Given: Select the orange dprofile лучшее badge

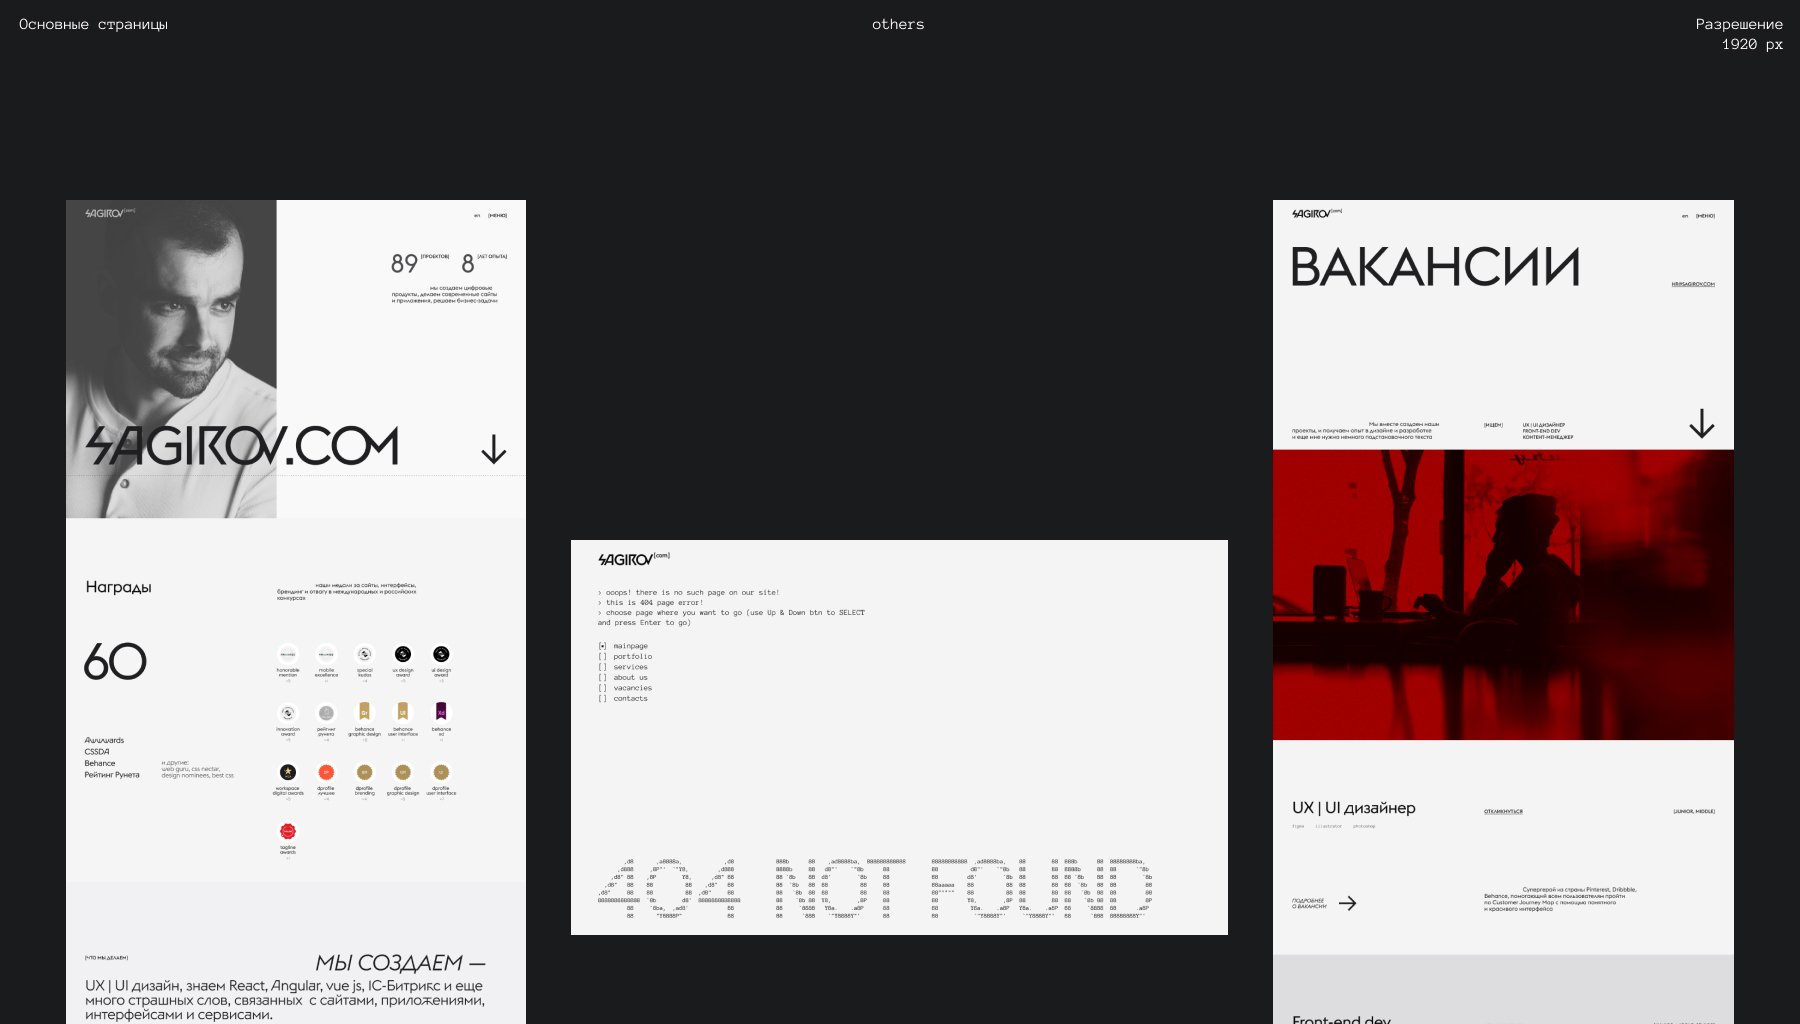Looking at the screenshot, I should tap(326, 772).
